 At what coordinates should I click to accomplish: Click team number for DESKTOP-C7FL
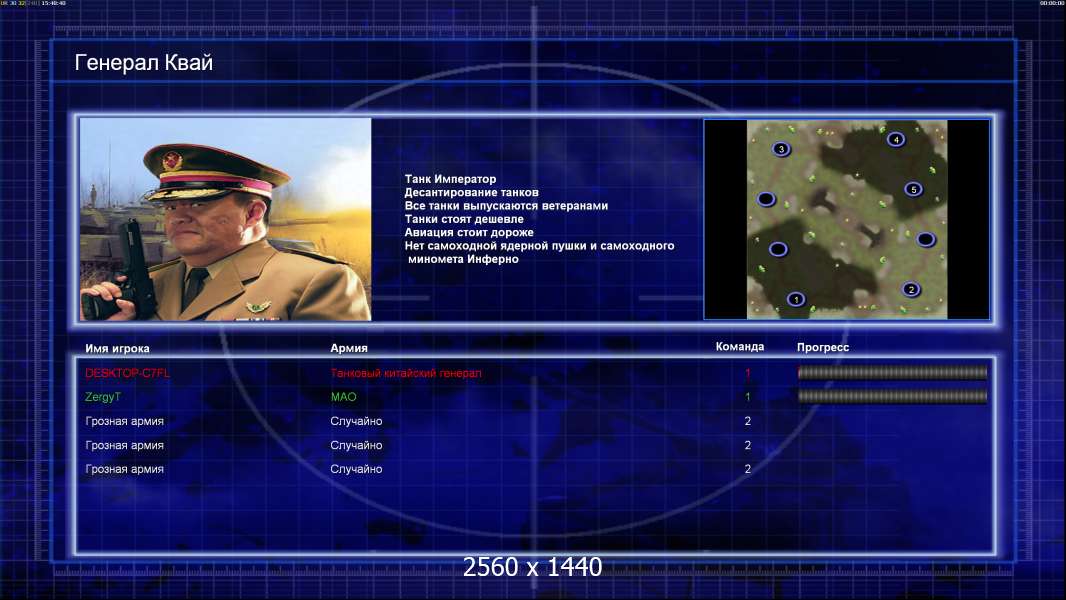pyautogui.click(x=747, y=373)
